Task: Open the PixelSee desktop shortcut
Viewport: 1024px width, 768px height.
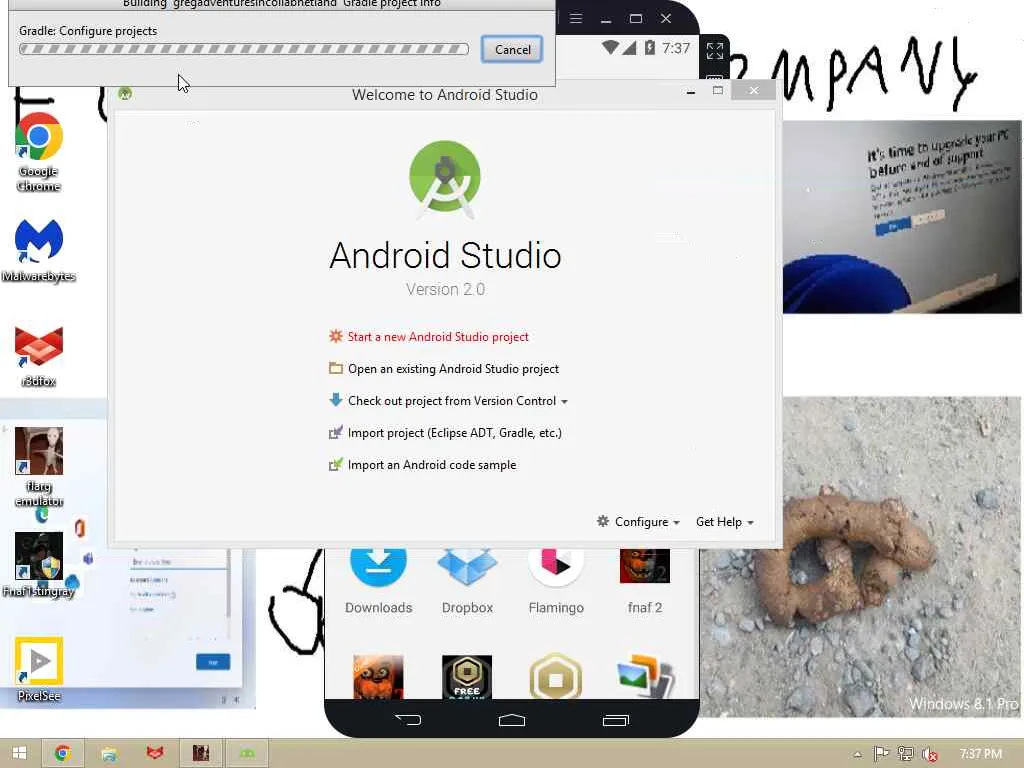Action: pyautogui.click(x=39, y=669)
